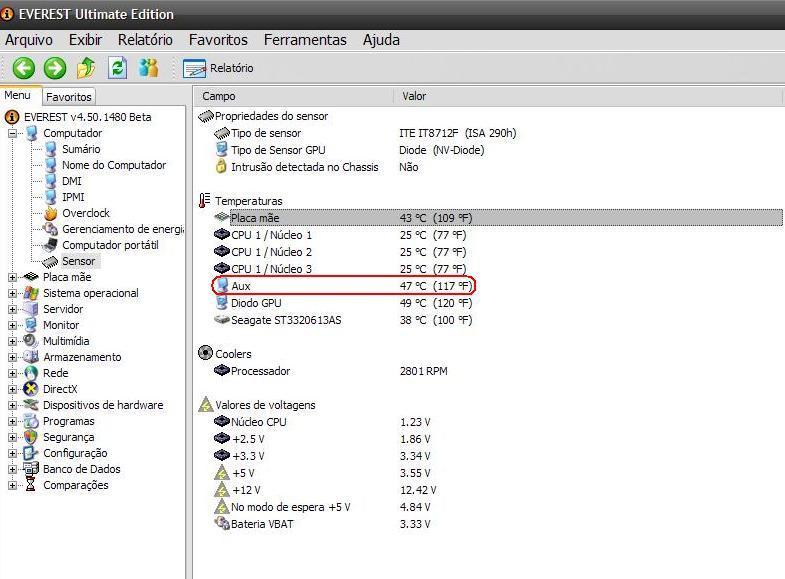Expand the Armazenamento tree node
Image resolution: width=785 pixels, height=579 pixels.
click(x=13, y=357)
